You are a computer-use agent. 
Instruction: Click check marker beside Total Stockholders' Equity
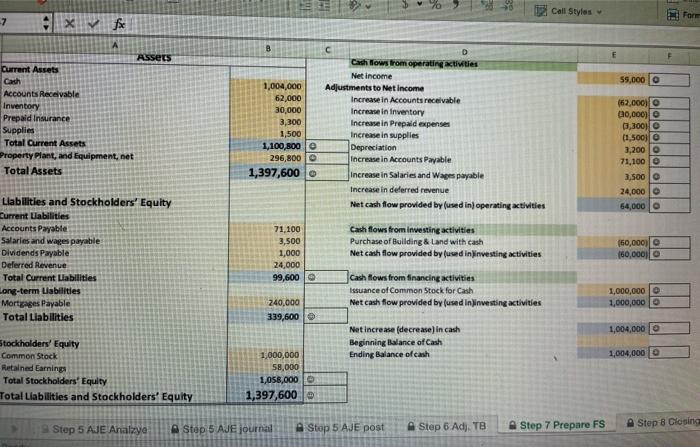click(311, 380)
